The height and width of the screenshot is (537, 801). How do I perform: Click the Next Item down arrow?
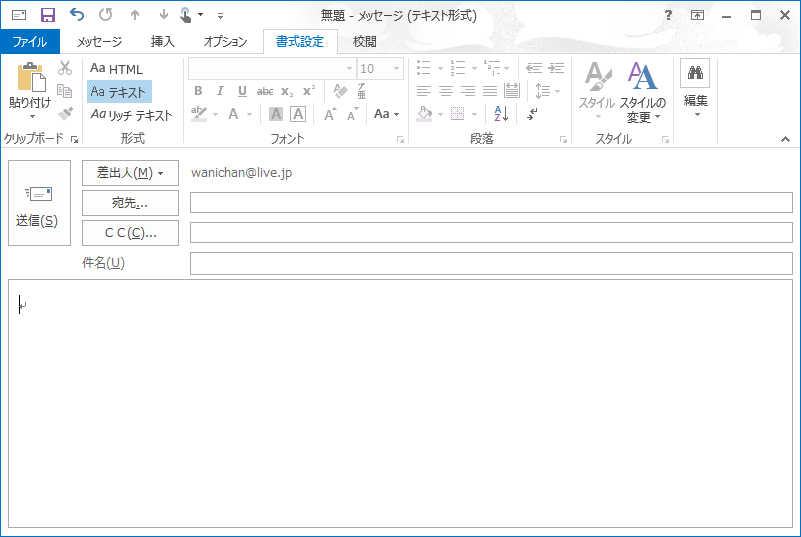pos(163,15)
